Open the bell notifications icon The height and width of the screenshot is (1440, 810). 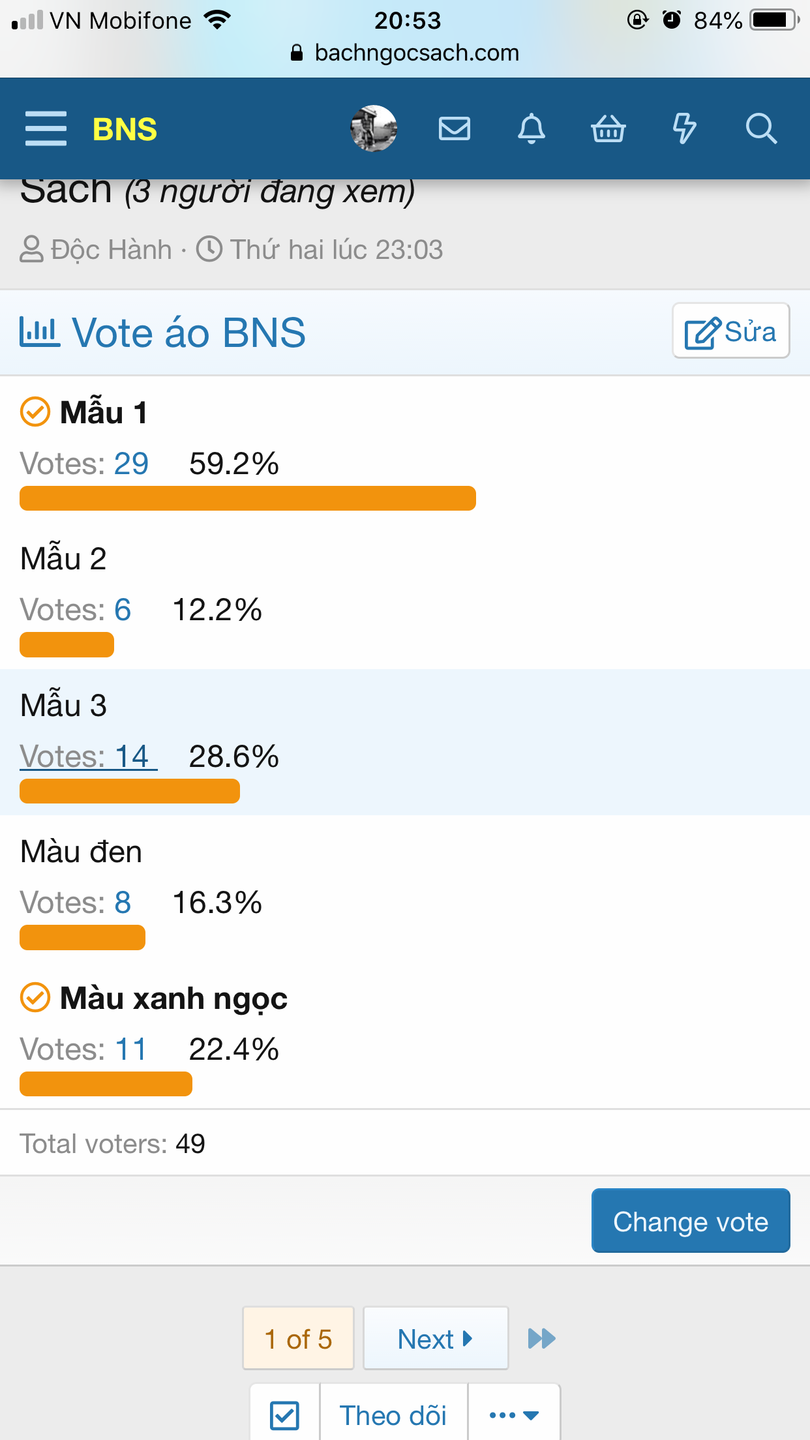point(531,129)
